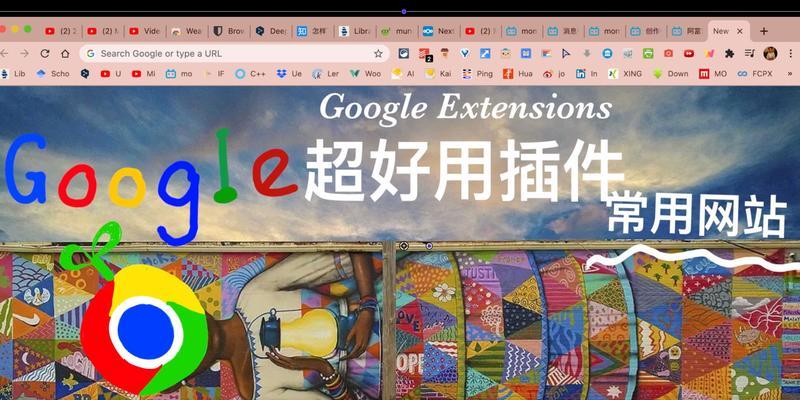800x400 pixels.
Task: Open the LinkedIn 'In' bookmark
Action: coord(586,74)
